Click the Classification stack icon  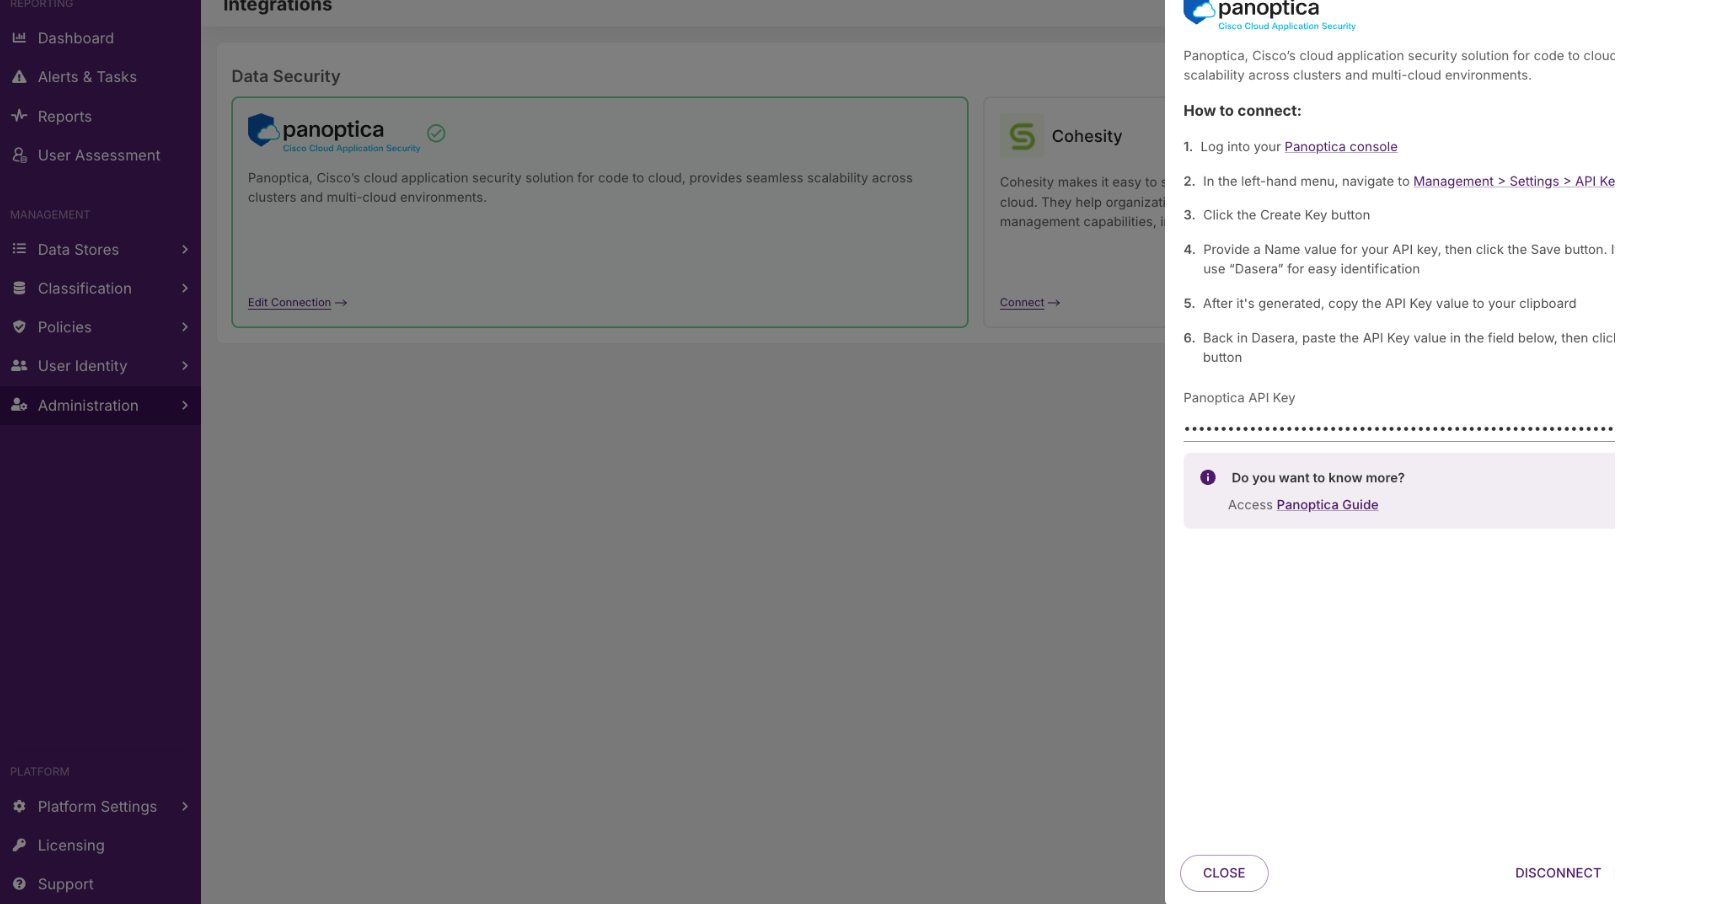[19, 288]
